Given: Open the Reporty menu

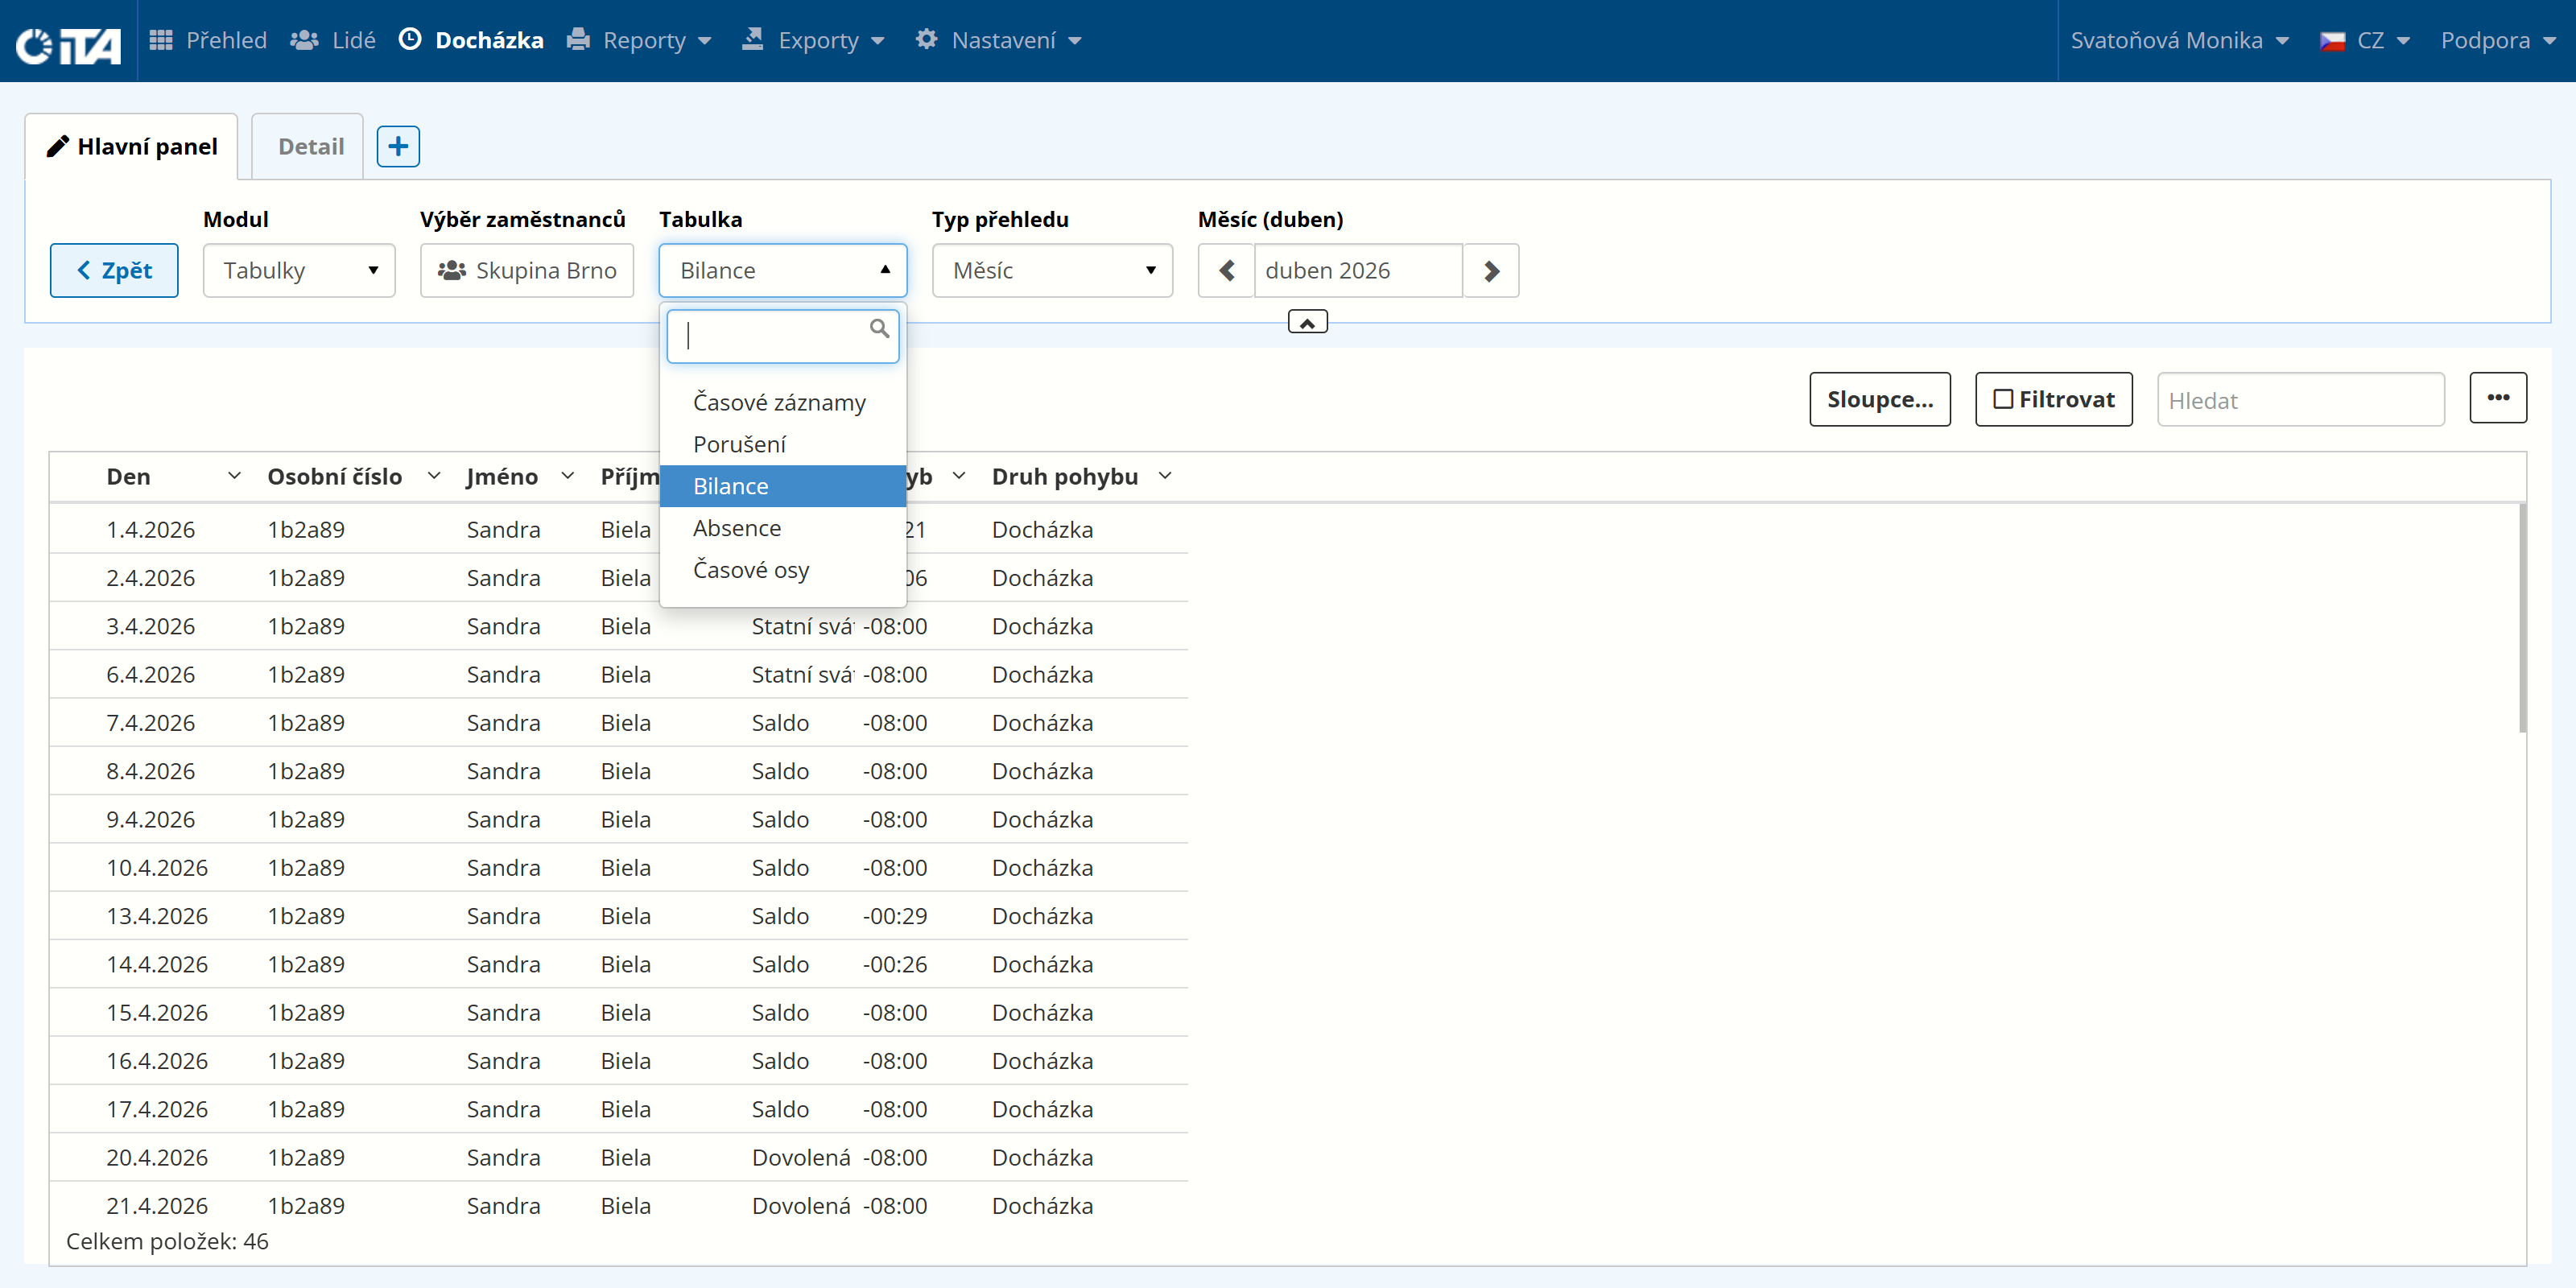Looking at the screenshot, I should (x=639, y=40).
